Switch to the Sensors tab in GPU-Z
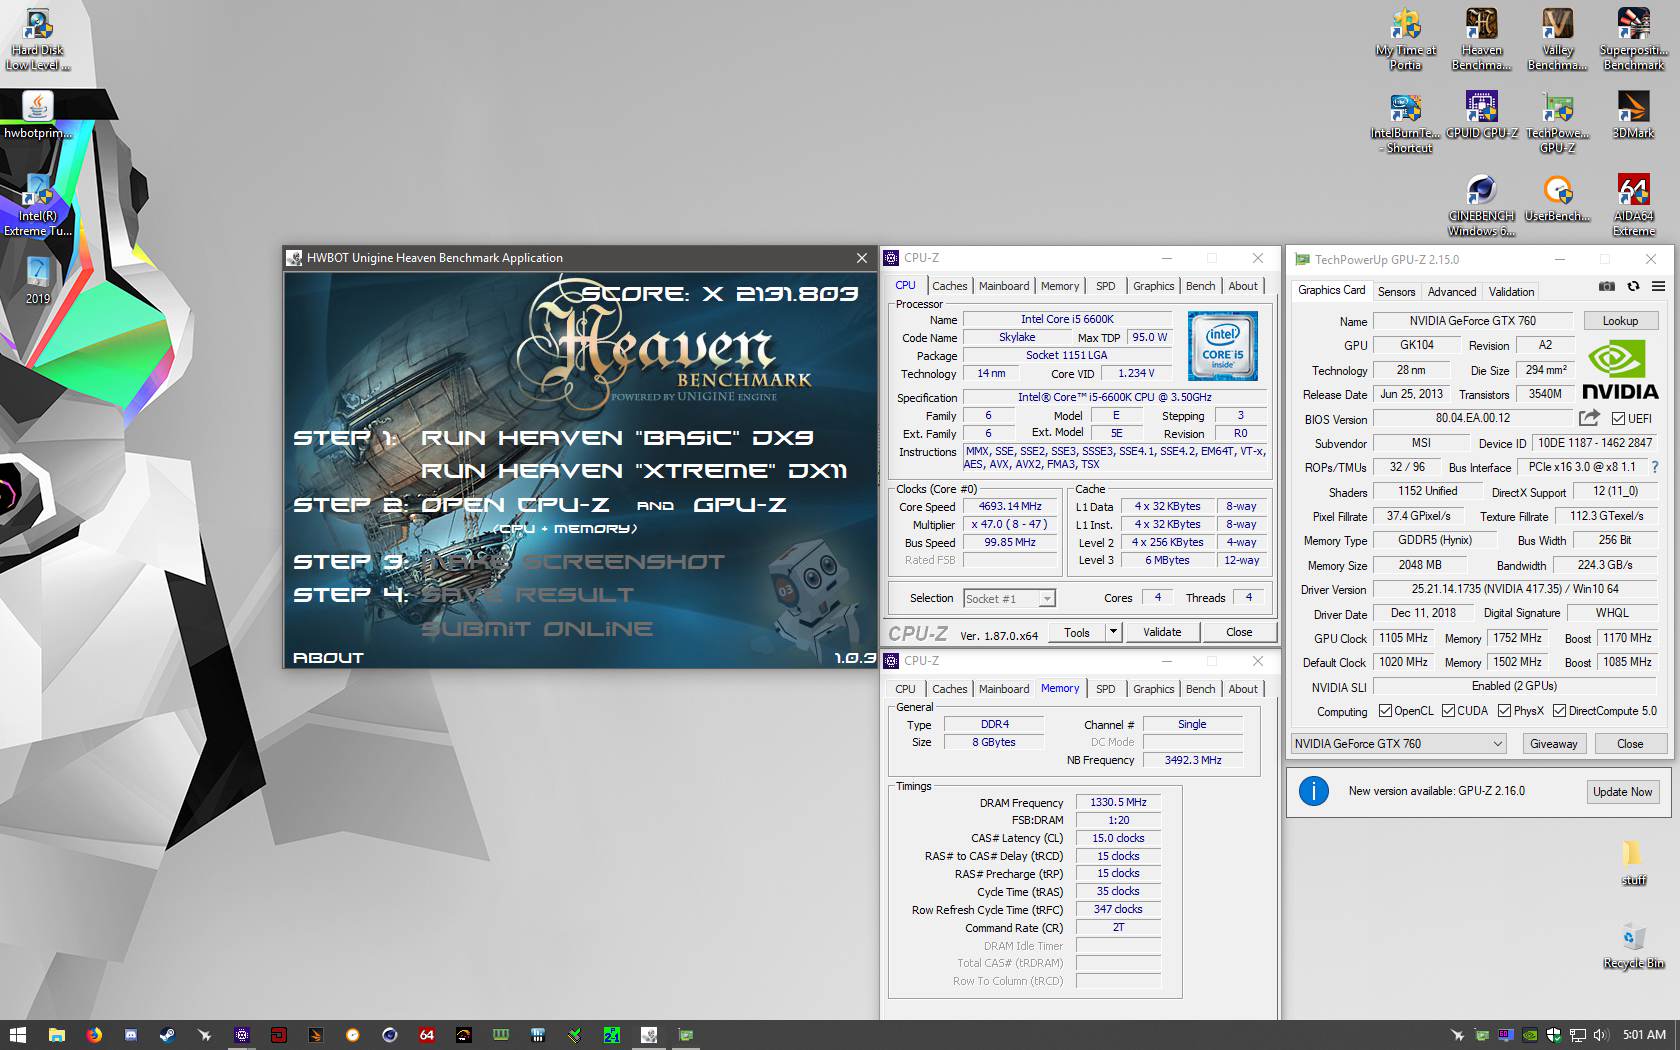1680x1050 pixels. [1396, 292]
